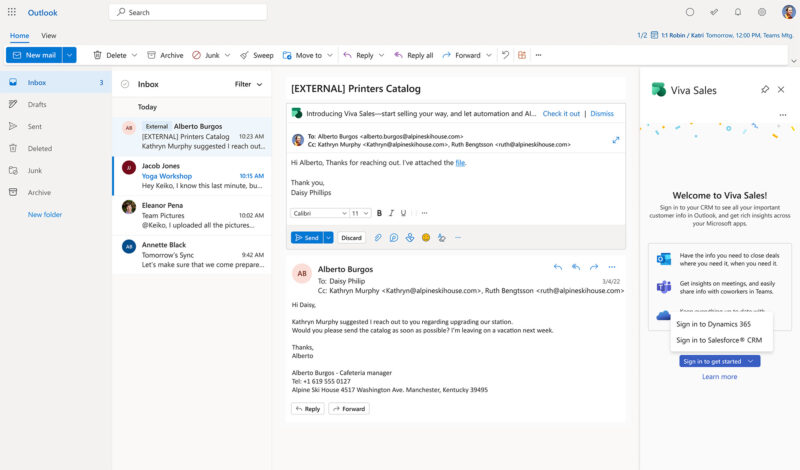Open the Filter dropdown in Inbox
This screenshot has height=470, width=800.
point(248,84)
